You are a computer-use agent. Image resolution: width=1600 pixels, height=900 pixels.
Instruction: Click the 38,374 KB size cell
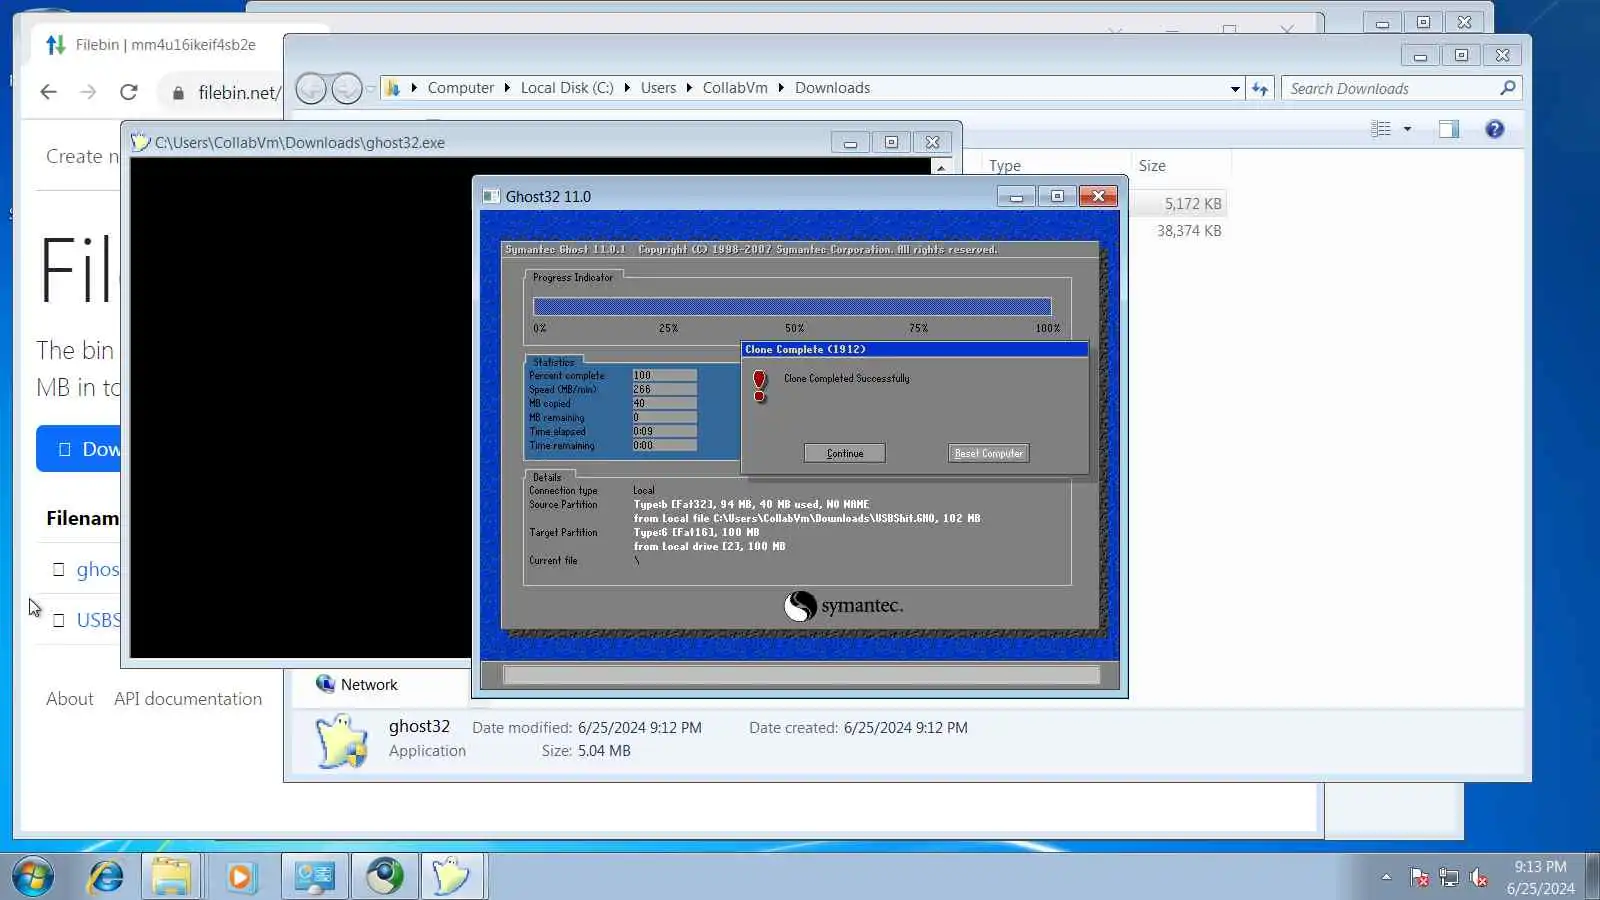pos(1189,231)
